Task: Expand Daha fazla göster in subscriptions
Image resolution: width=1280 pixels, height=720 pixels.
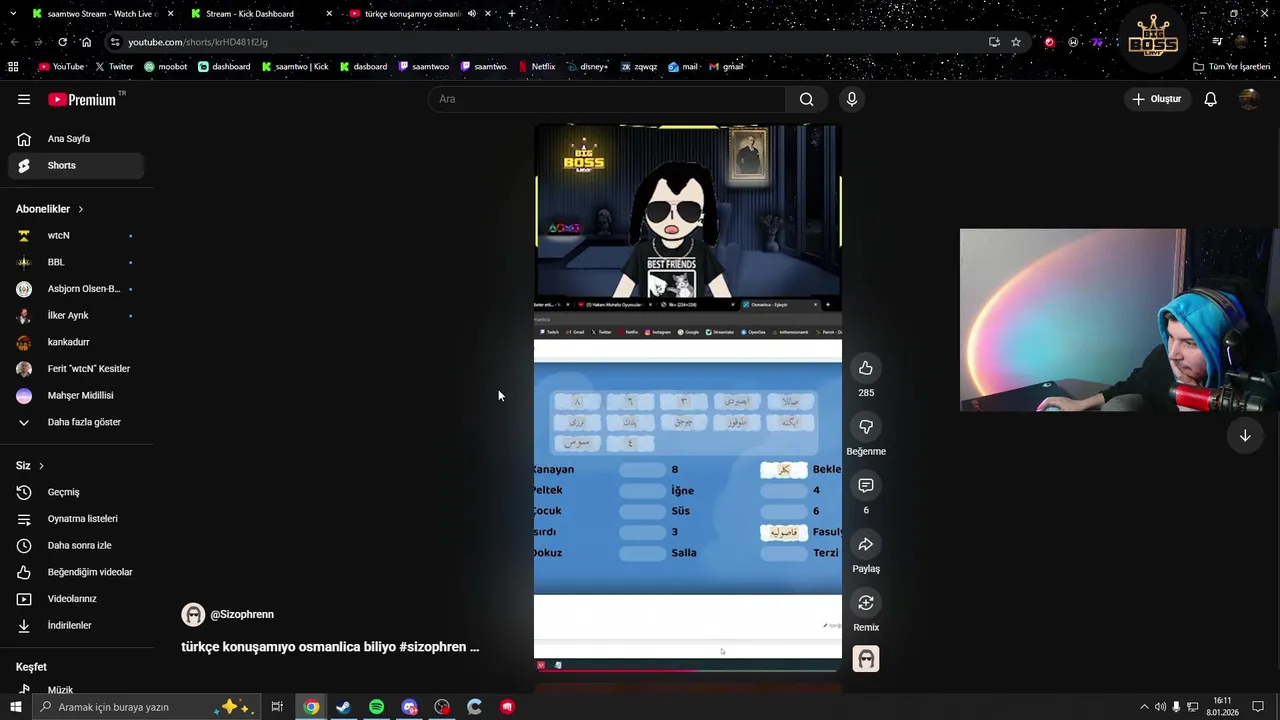Action: coord(76,422)
